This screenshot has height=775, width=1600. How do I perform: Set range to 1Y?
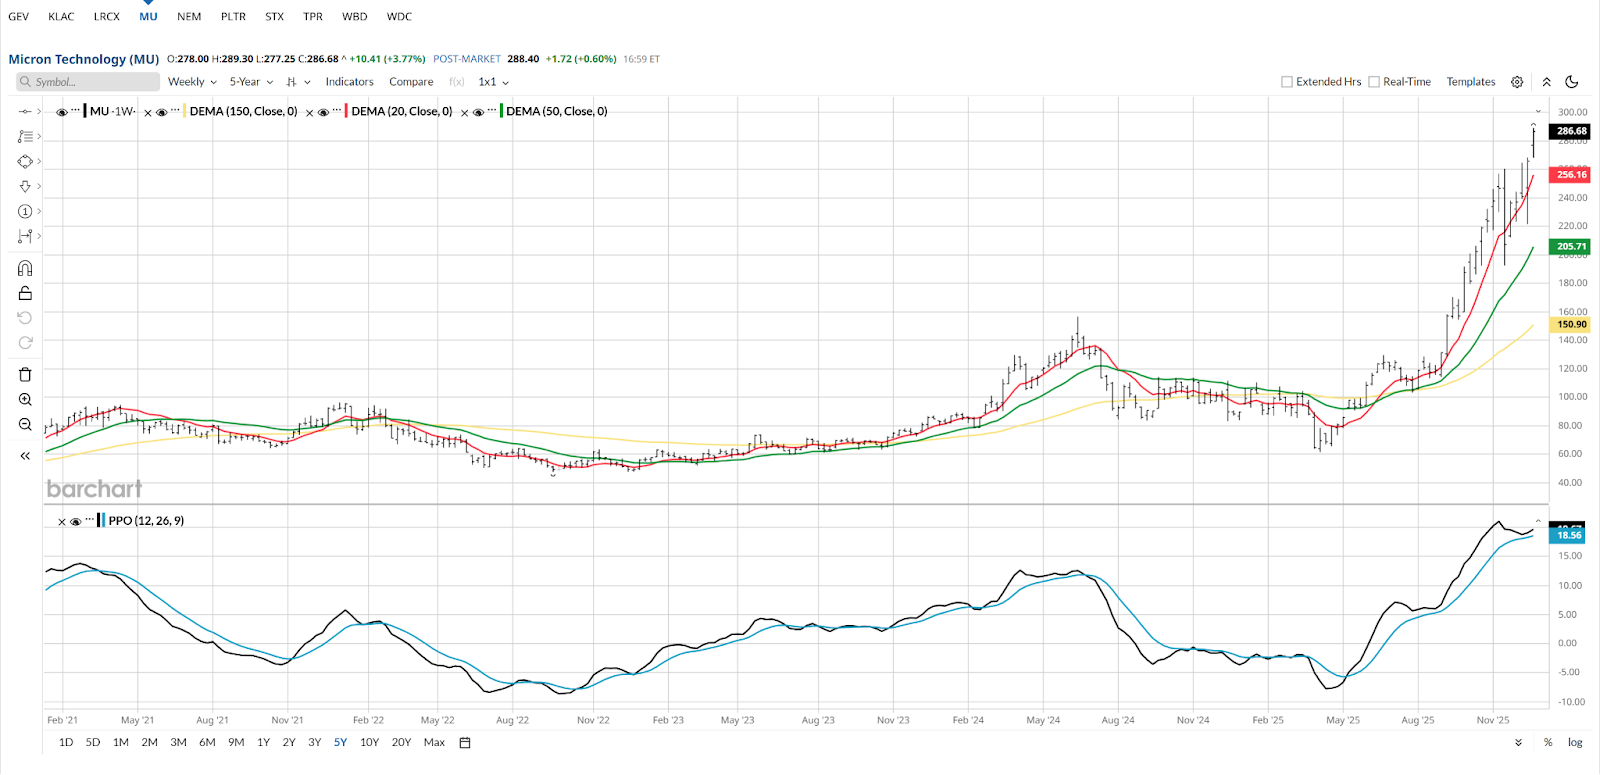(264, 743)
